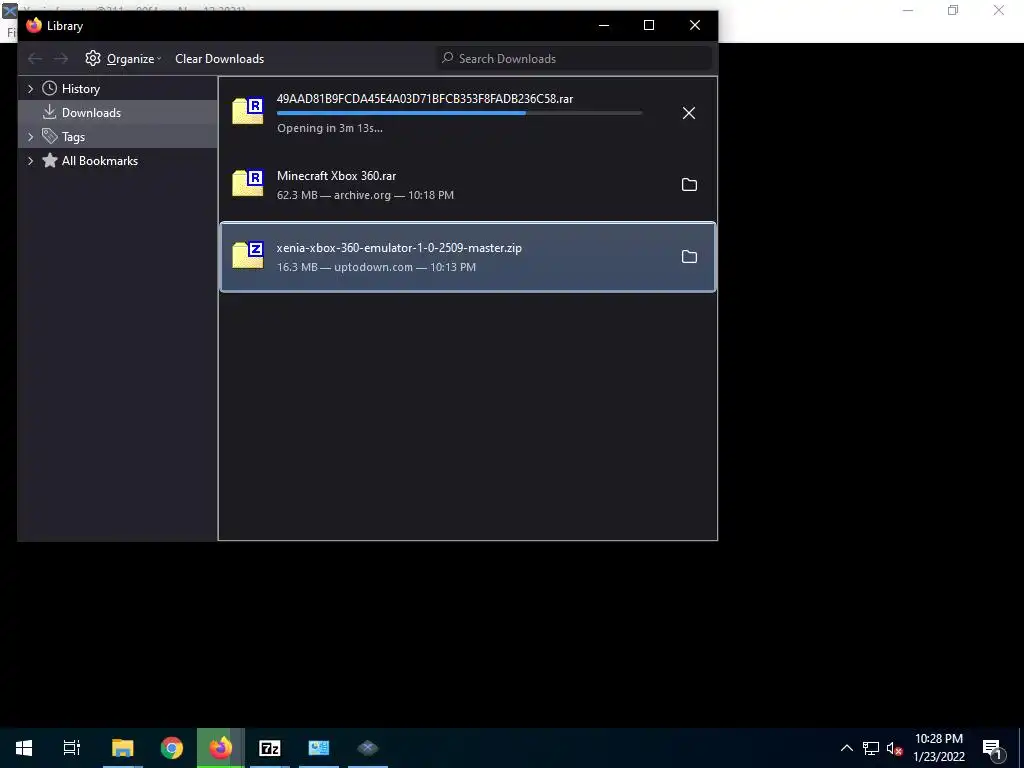Open Google Chrome from the taskbar
Image resolution: width=1024 pixels, height=768 pixels.
point(172,748)
